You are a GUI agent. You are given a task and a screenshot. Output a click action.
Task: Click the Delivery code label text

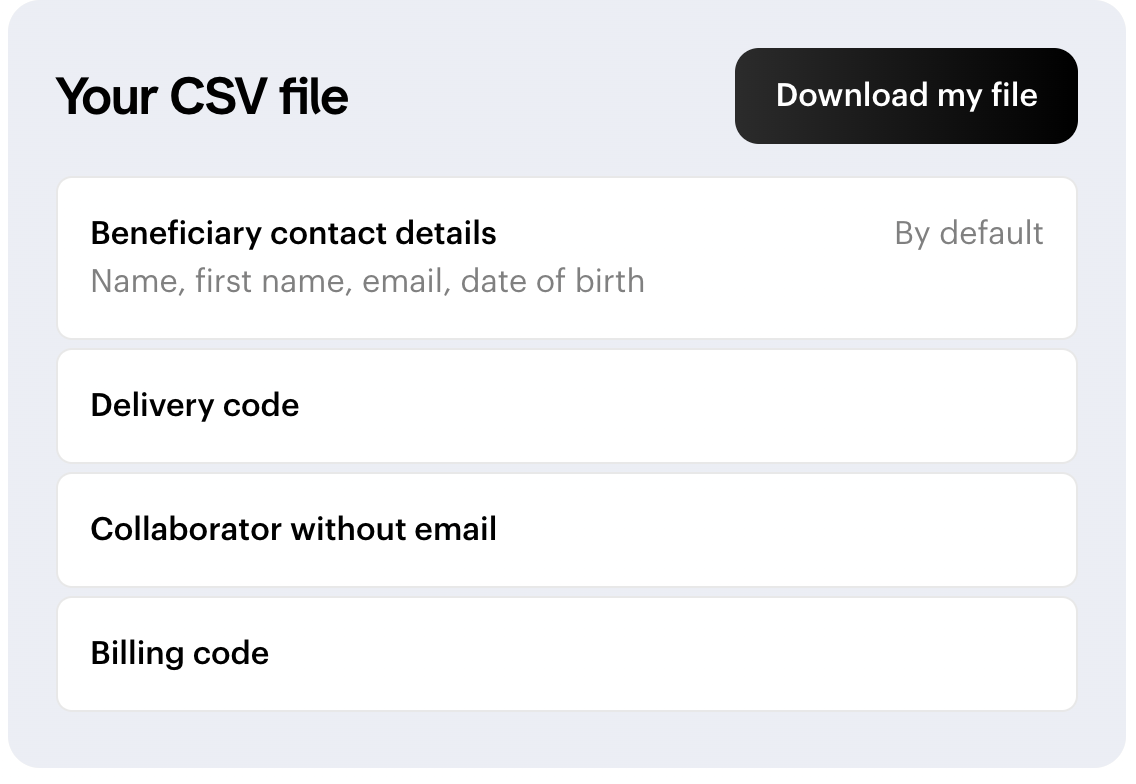(195, 405)
